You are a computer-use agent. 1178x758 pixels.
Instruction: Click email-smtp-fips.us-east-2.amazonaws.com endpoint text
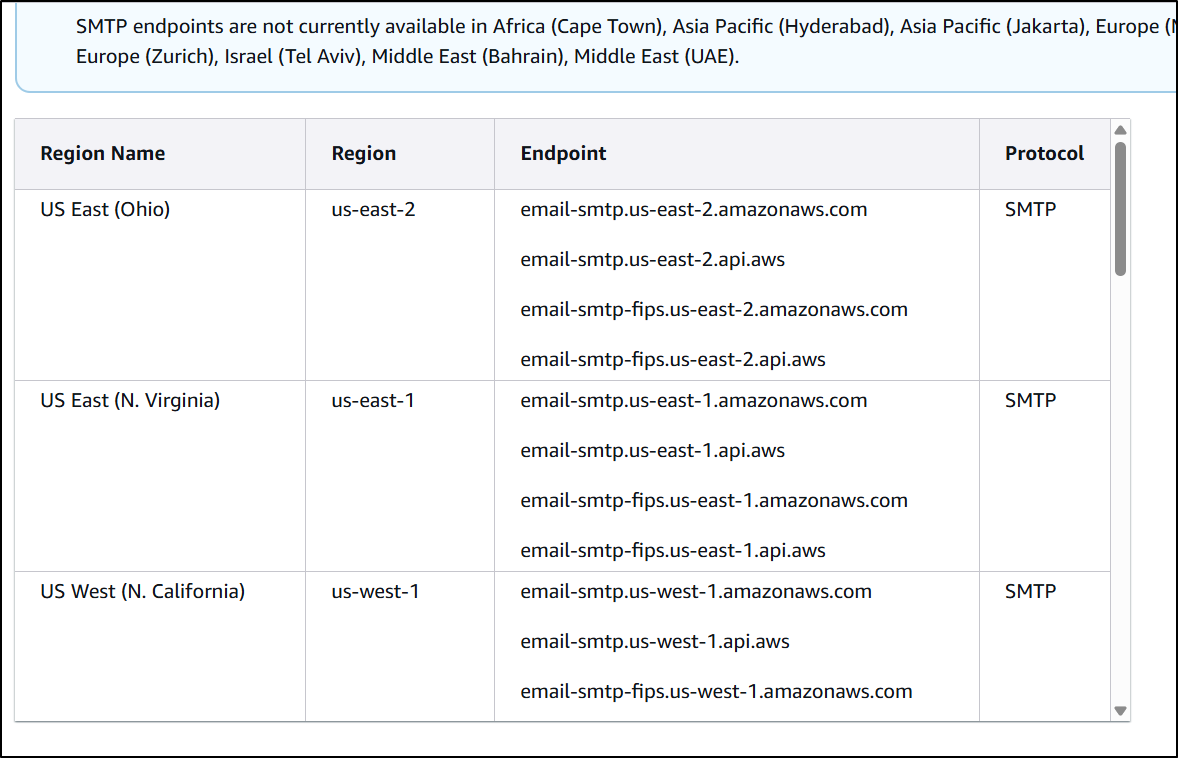(714, 310)
